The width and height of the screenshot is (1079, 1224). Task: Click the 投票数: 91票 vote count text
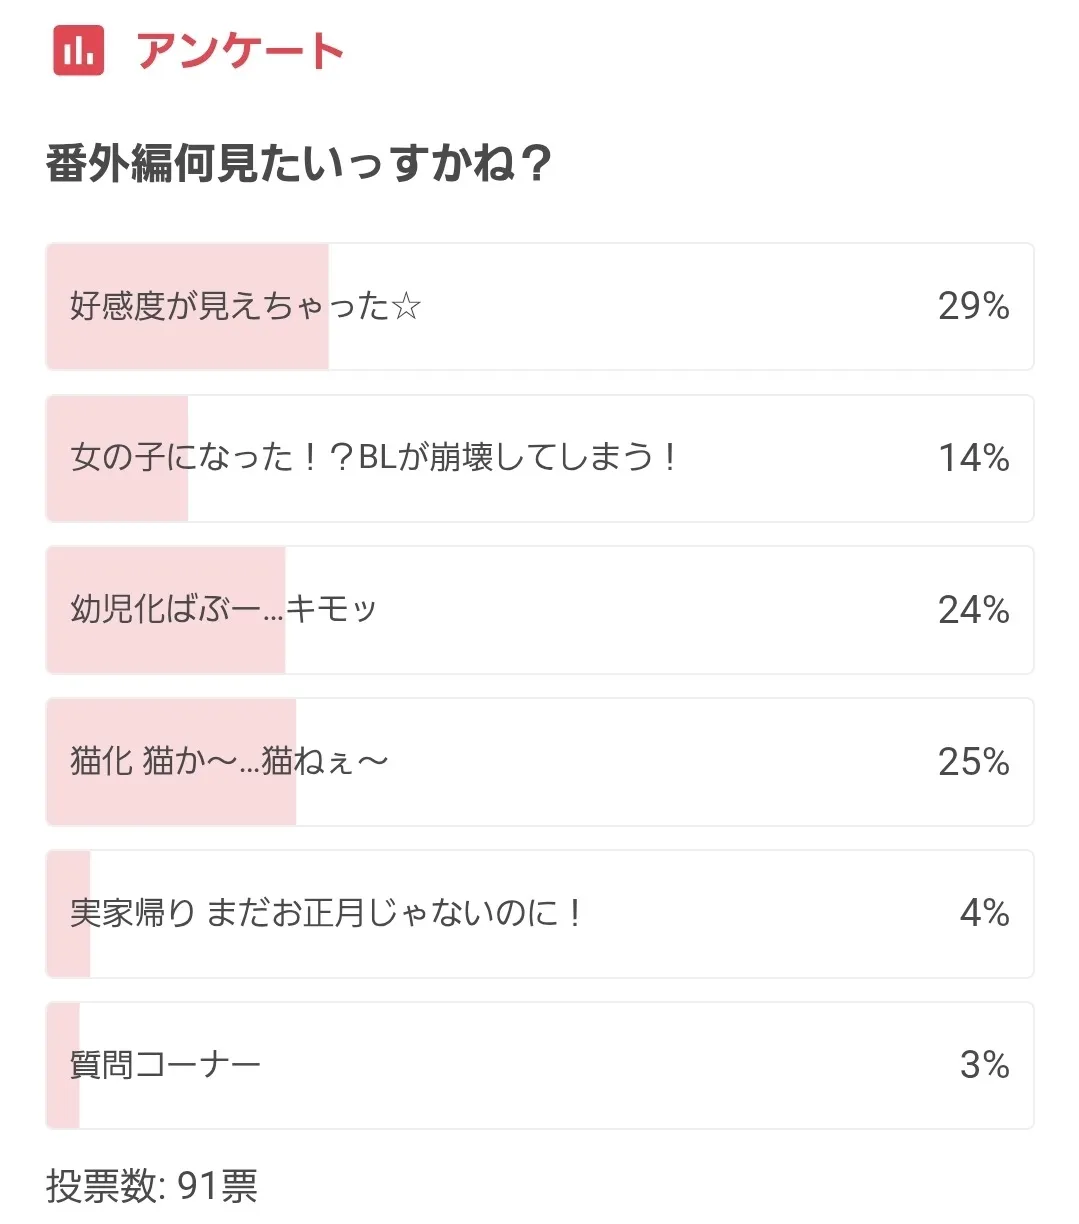click(152, 1186)
